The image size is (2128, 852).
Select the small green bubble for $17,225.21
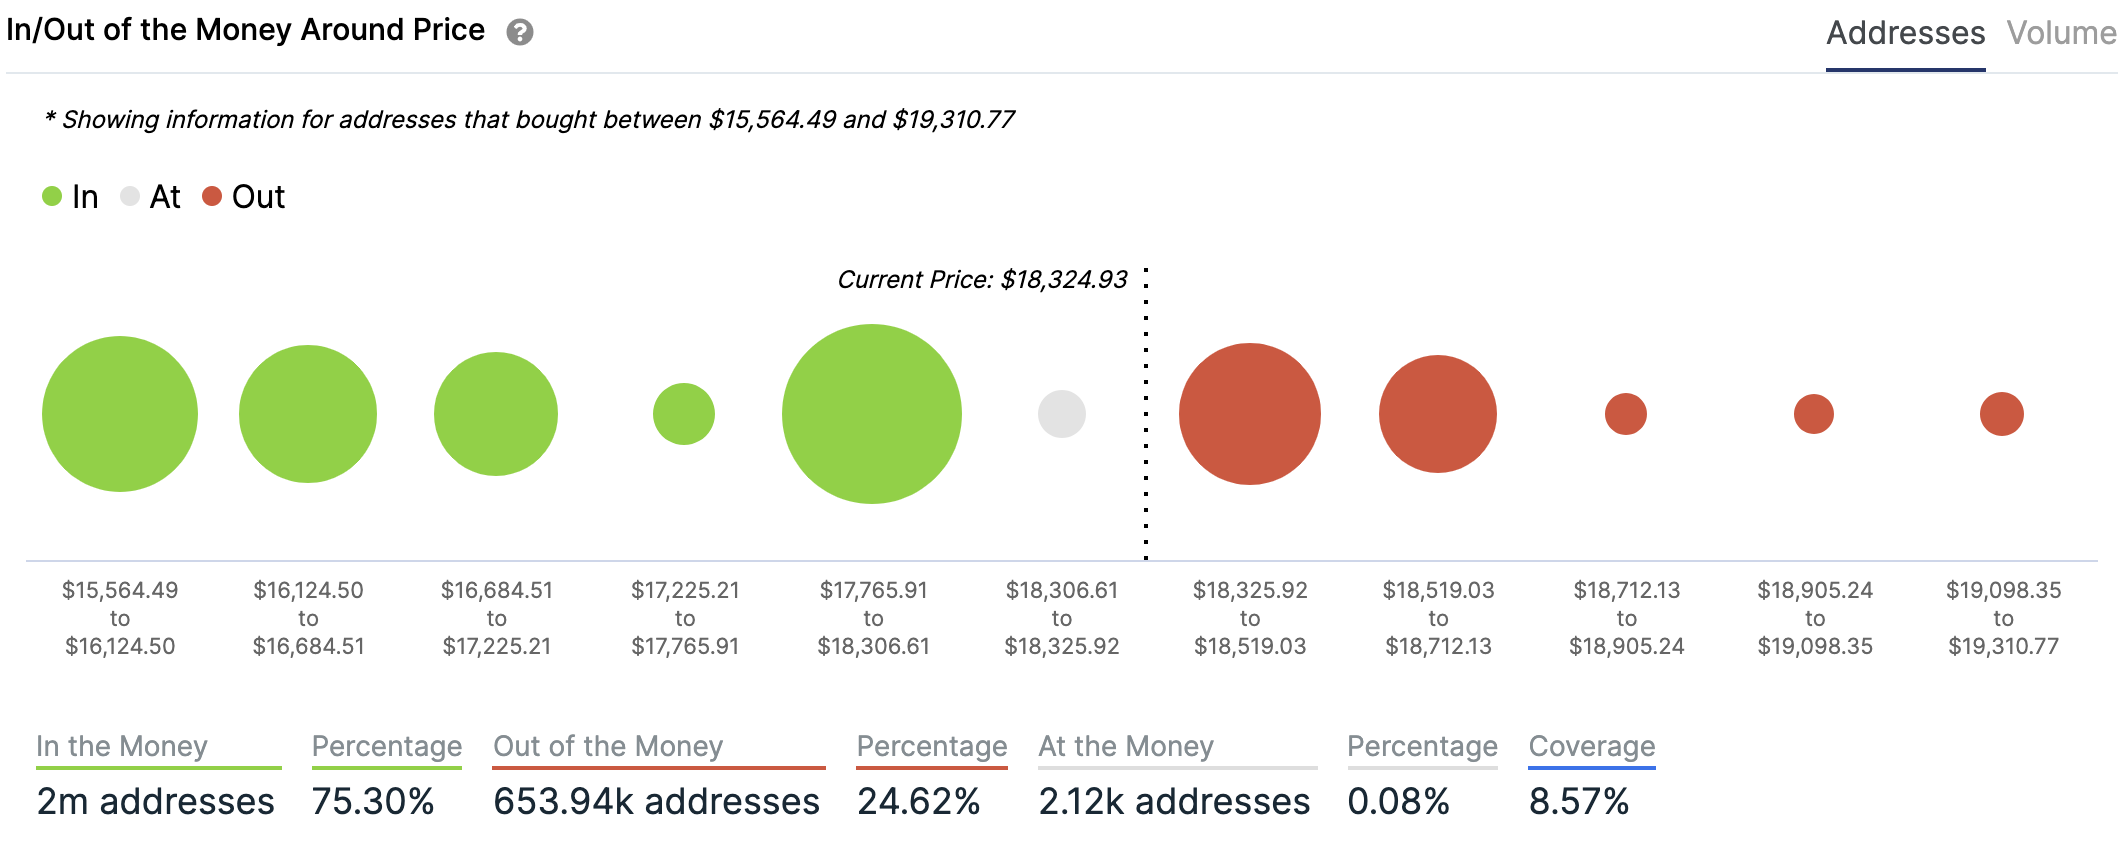(684, 414)
